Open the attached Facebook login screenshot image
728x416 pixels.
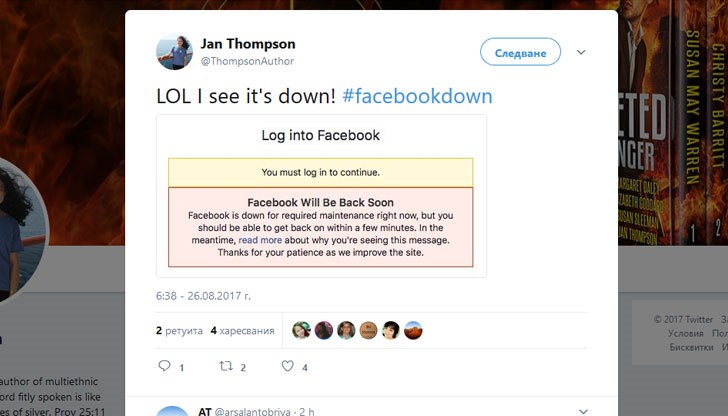point(321,196)
